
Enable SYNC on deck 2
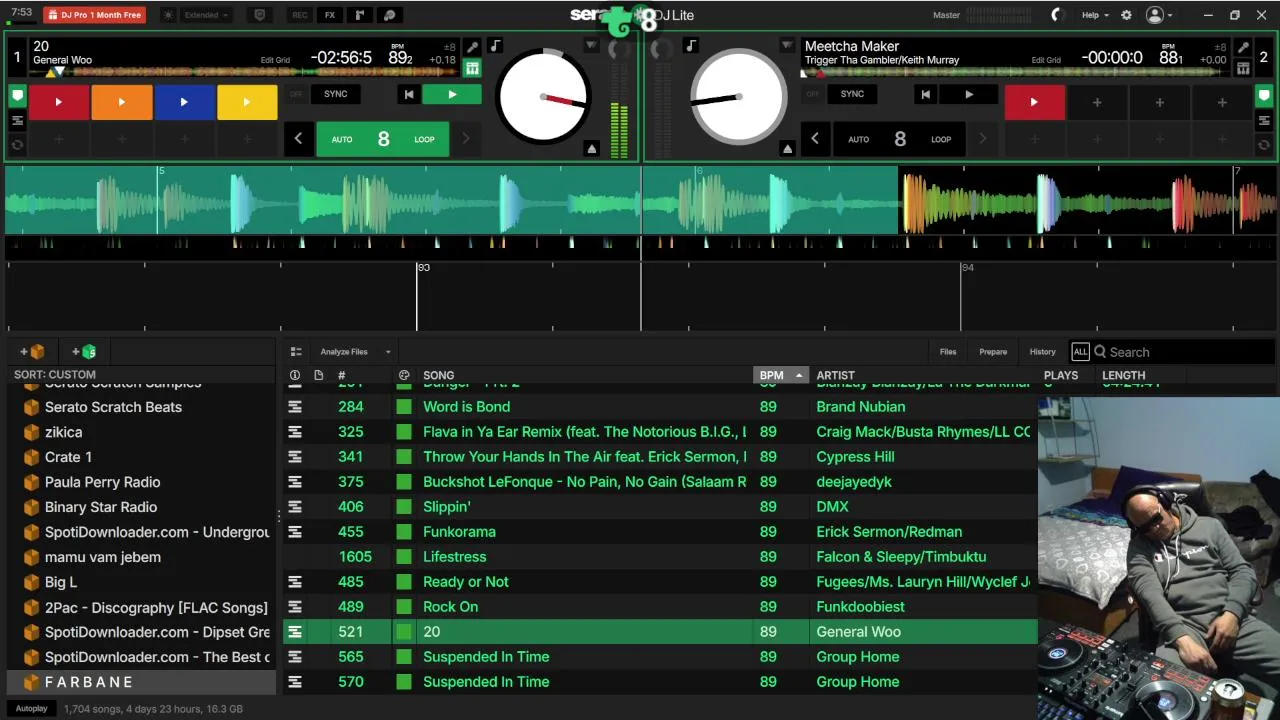[852, 94]
